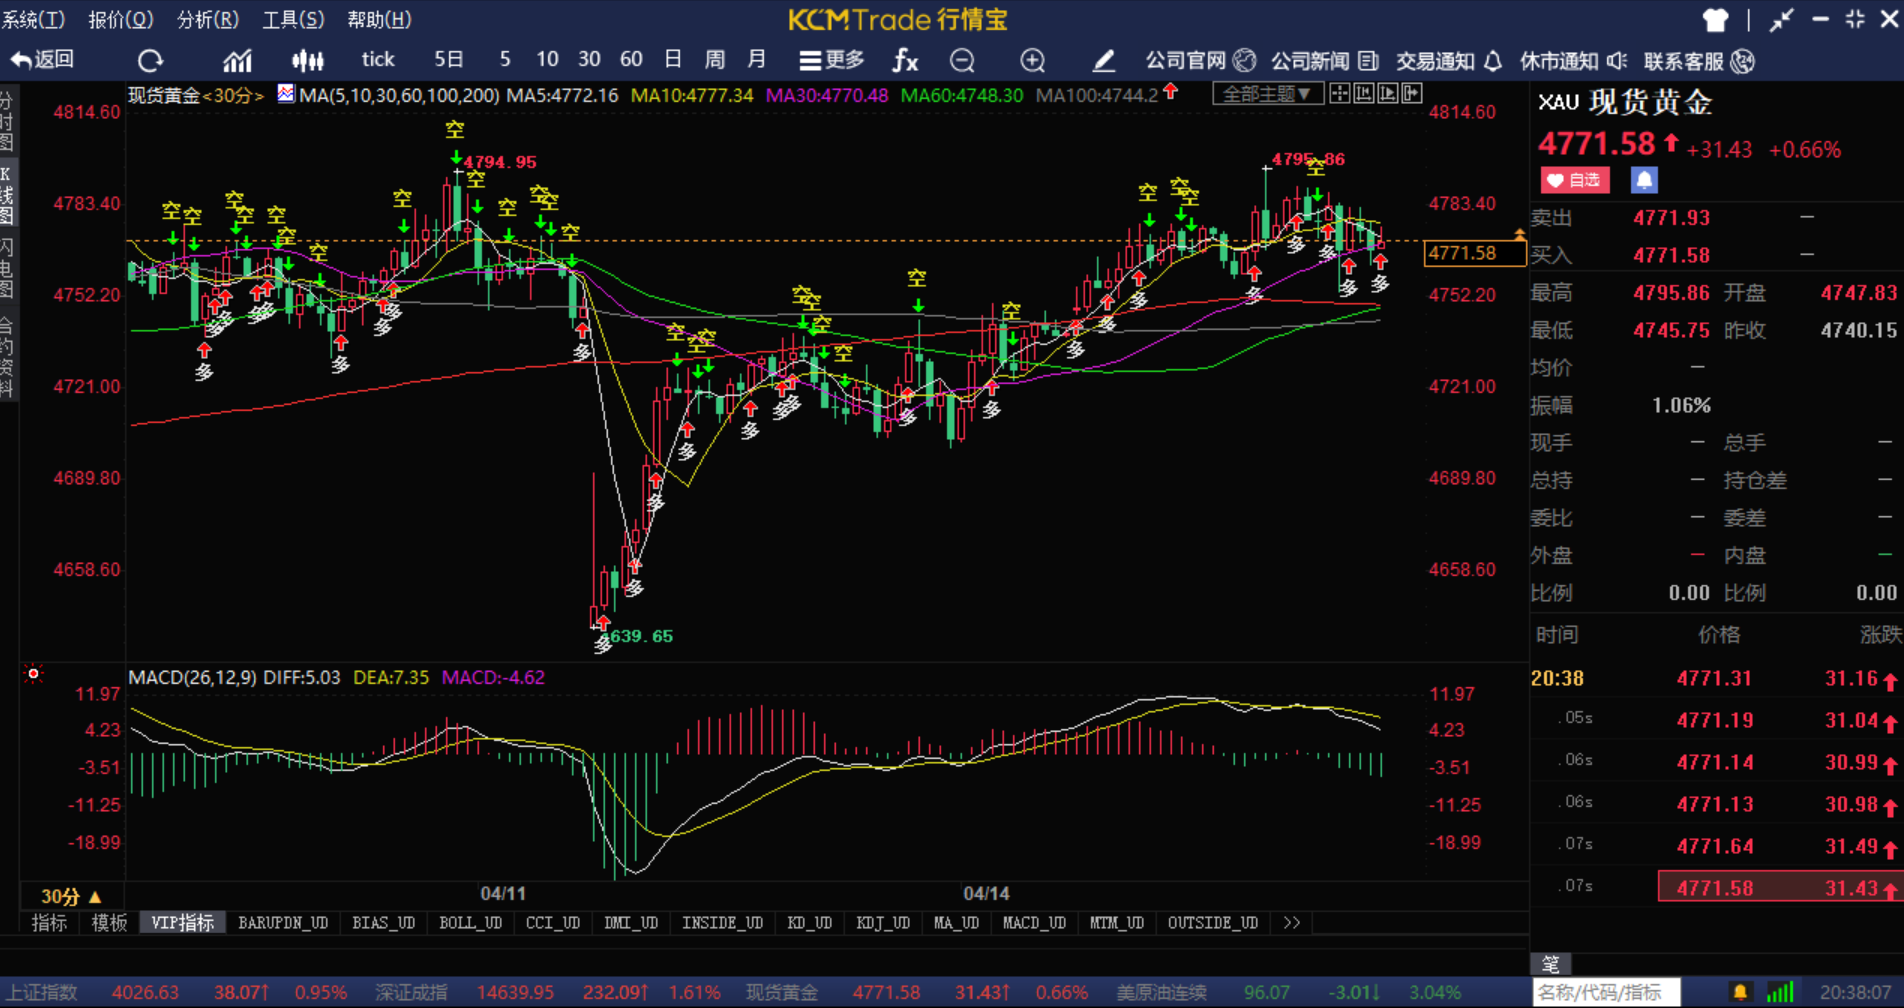Switch to the VIP指标 tab
This screenshot has width=1904, height=1008.
pos(183,923)
